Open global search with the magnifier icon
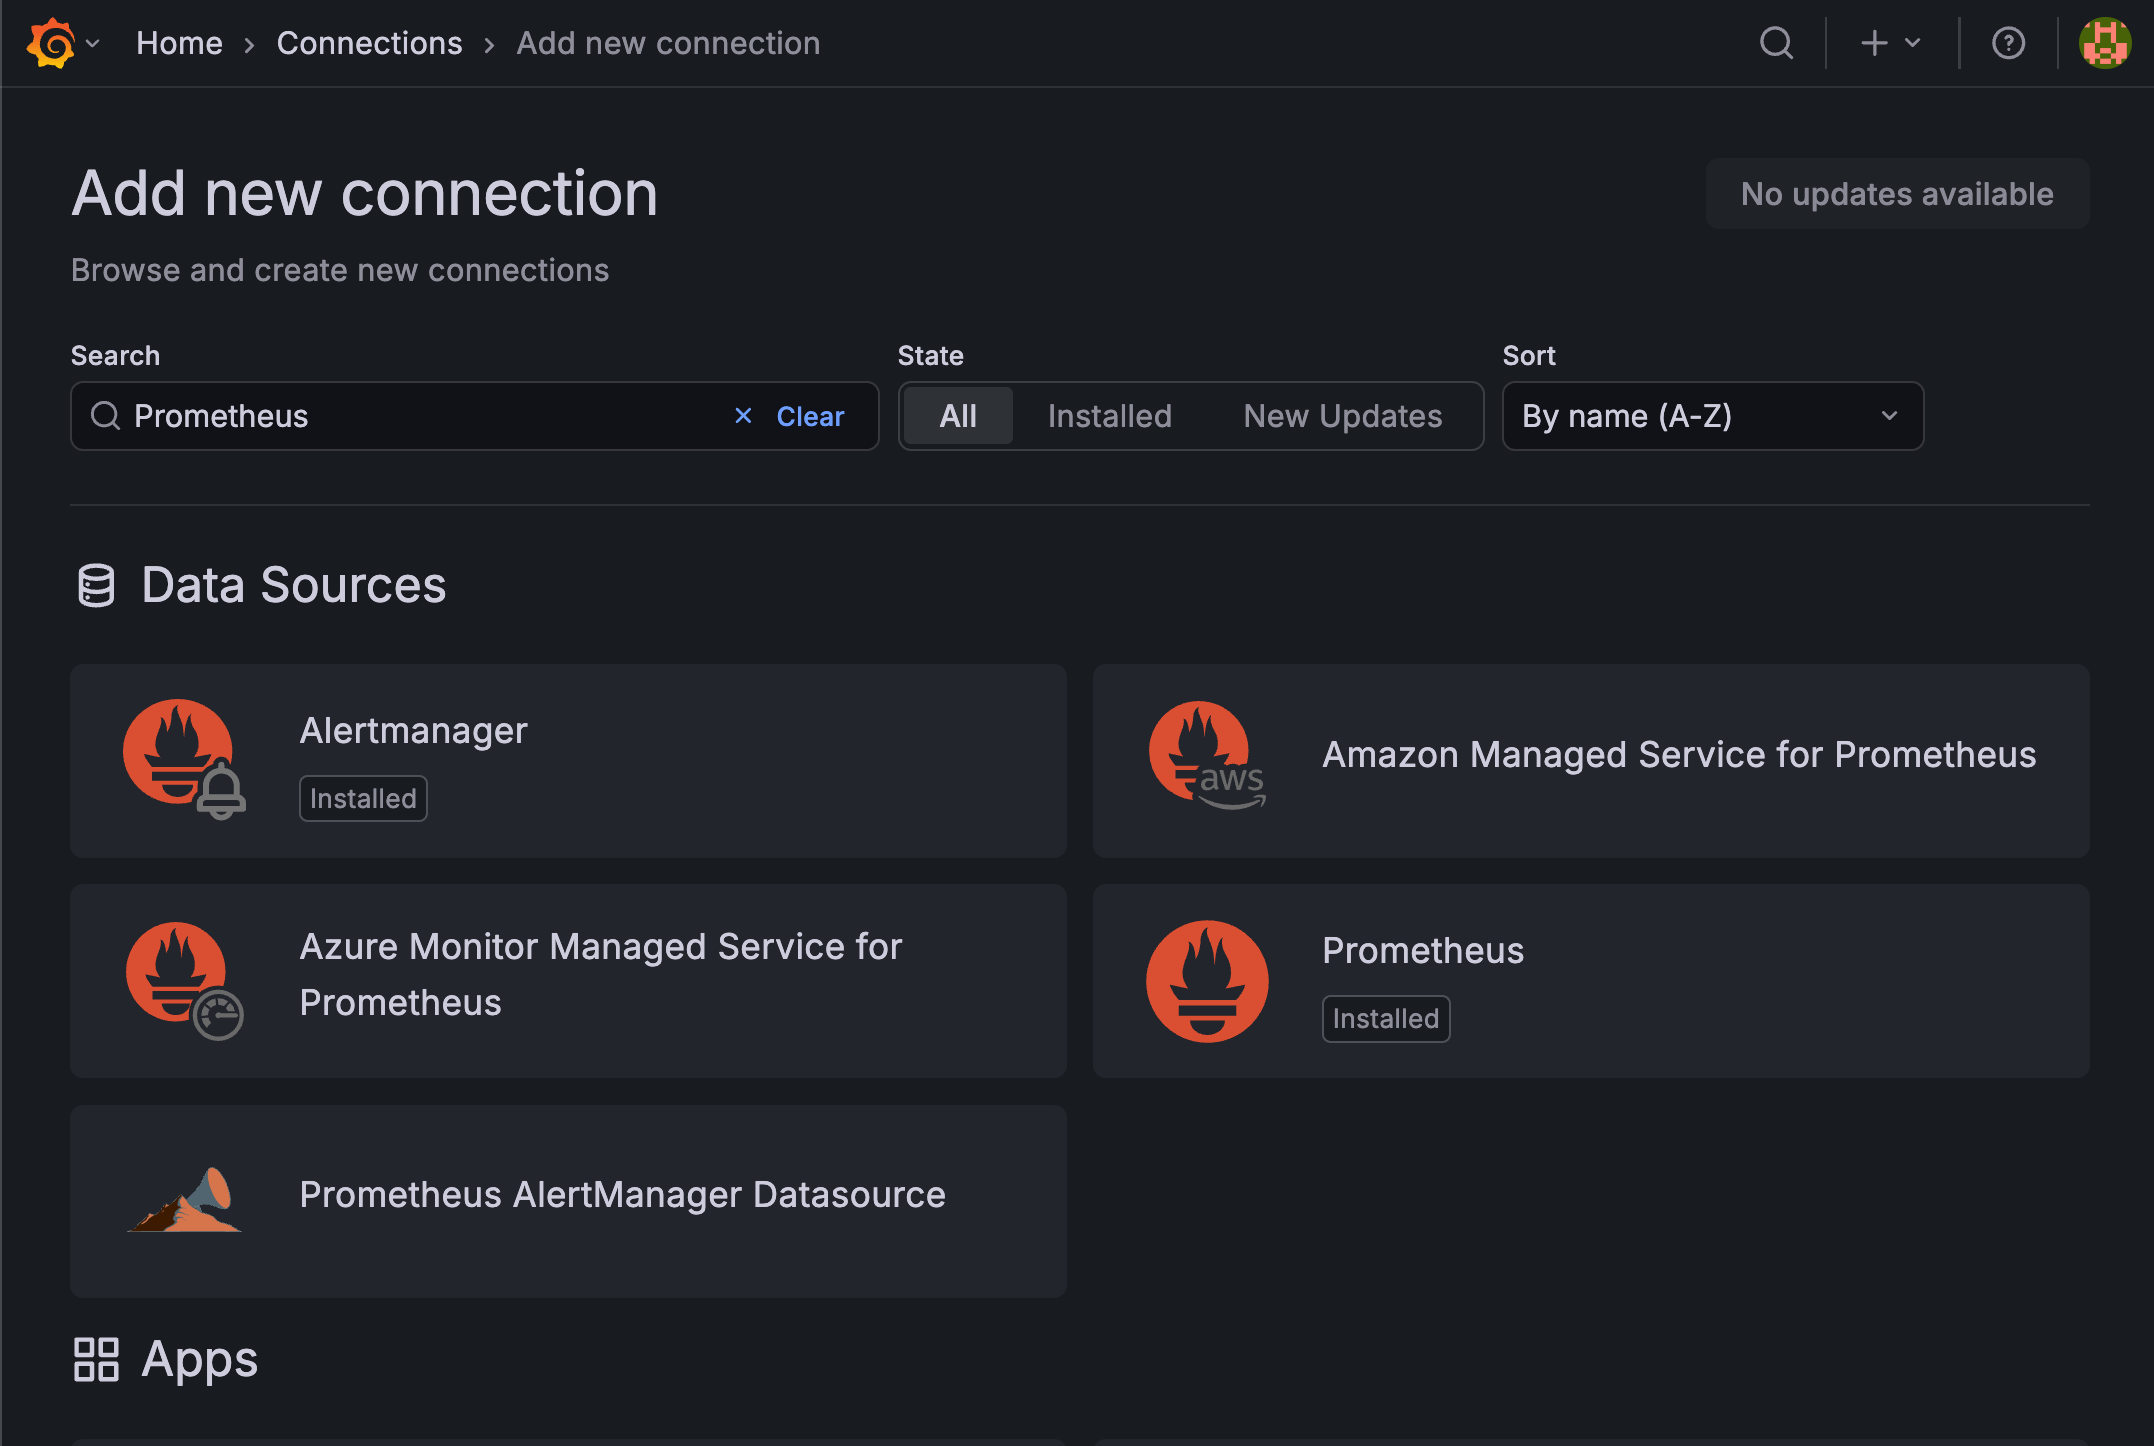This screenshot has width=2154, height=1446. coord(1777,43)
